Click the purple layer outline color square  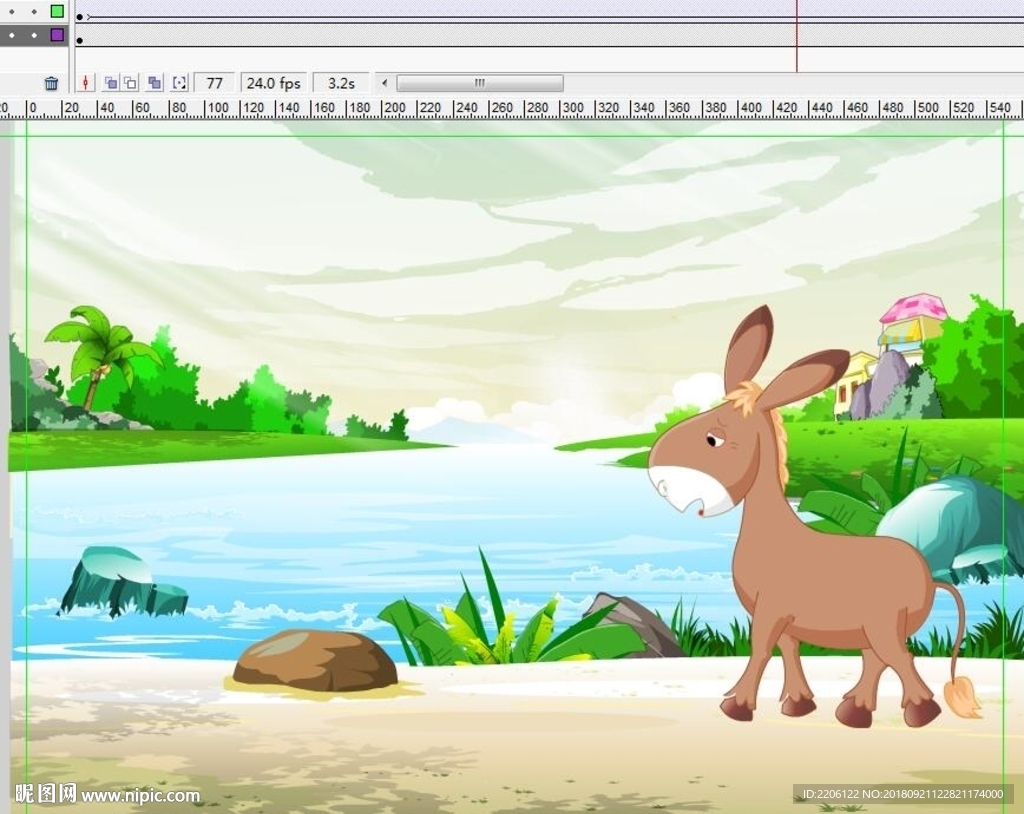coord(57,35)
